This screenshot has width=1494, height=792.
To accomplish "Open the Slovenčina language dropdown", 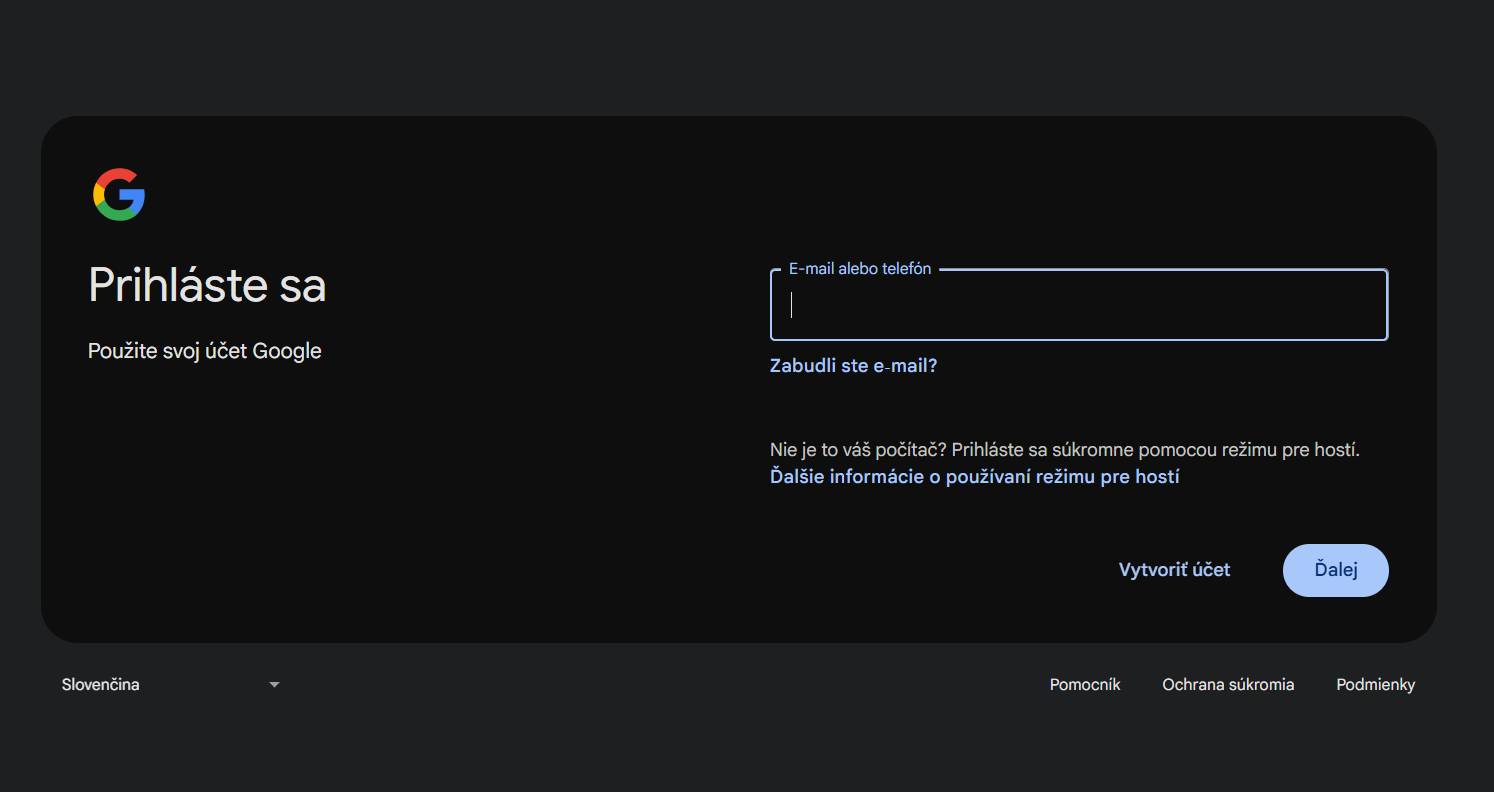I will point(170,685).
